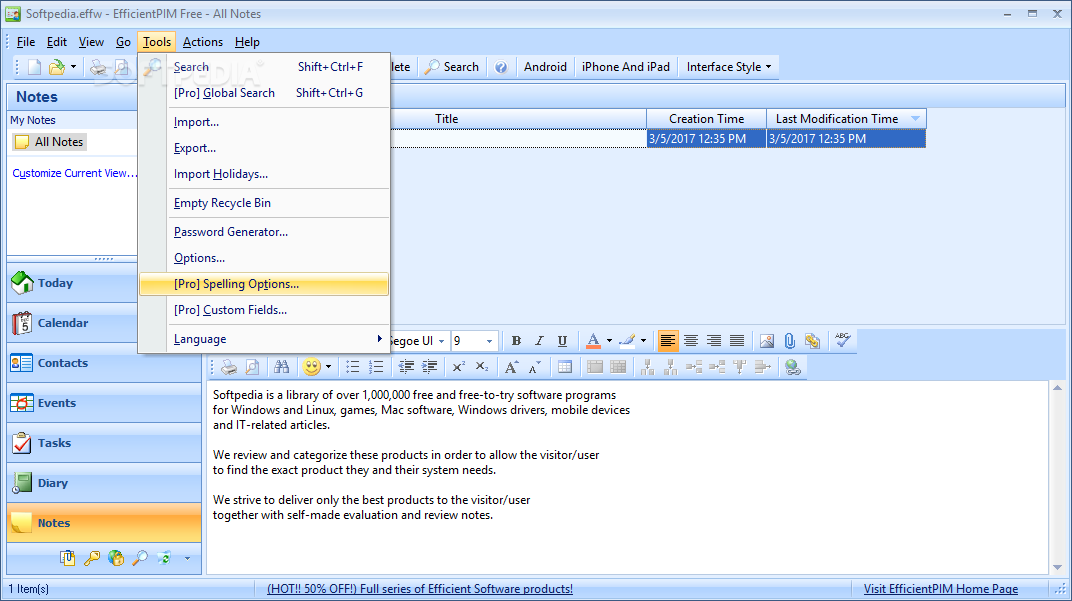This screenshot has height=601, width=1072.
Task: Grow the font size
Action: [511, 367]
